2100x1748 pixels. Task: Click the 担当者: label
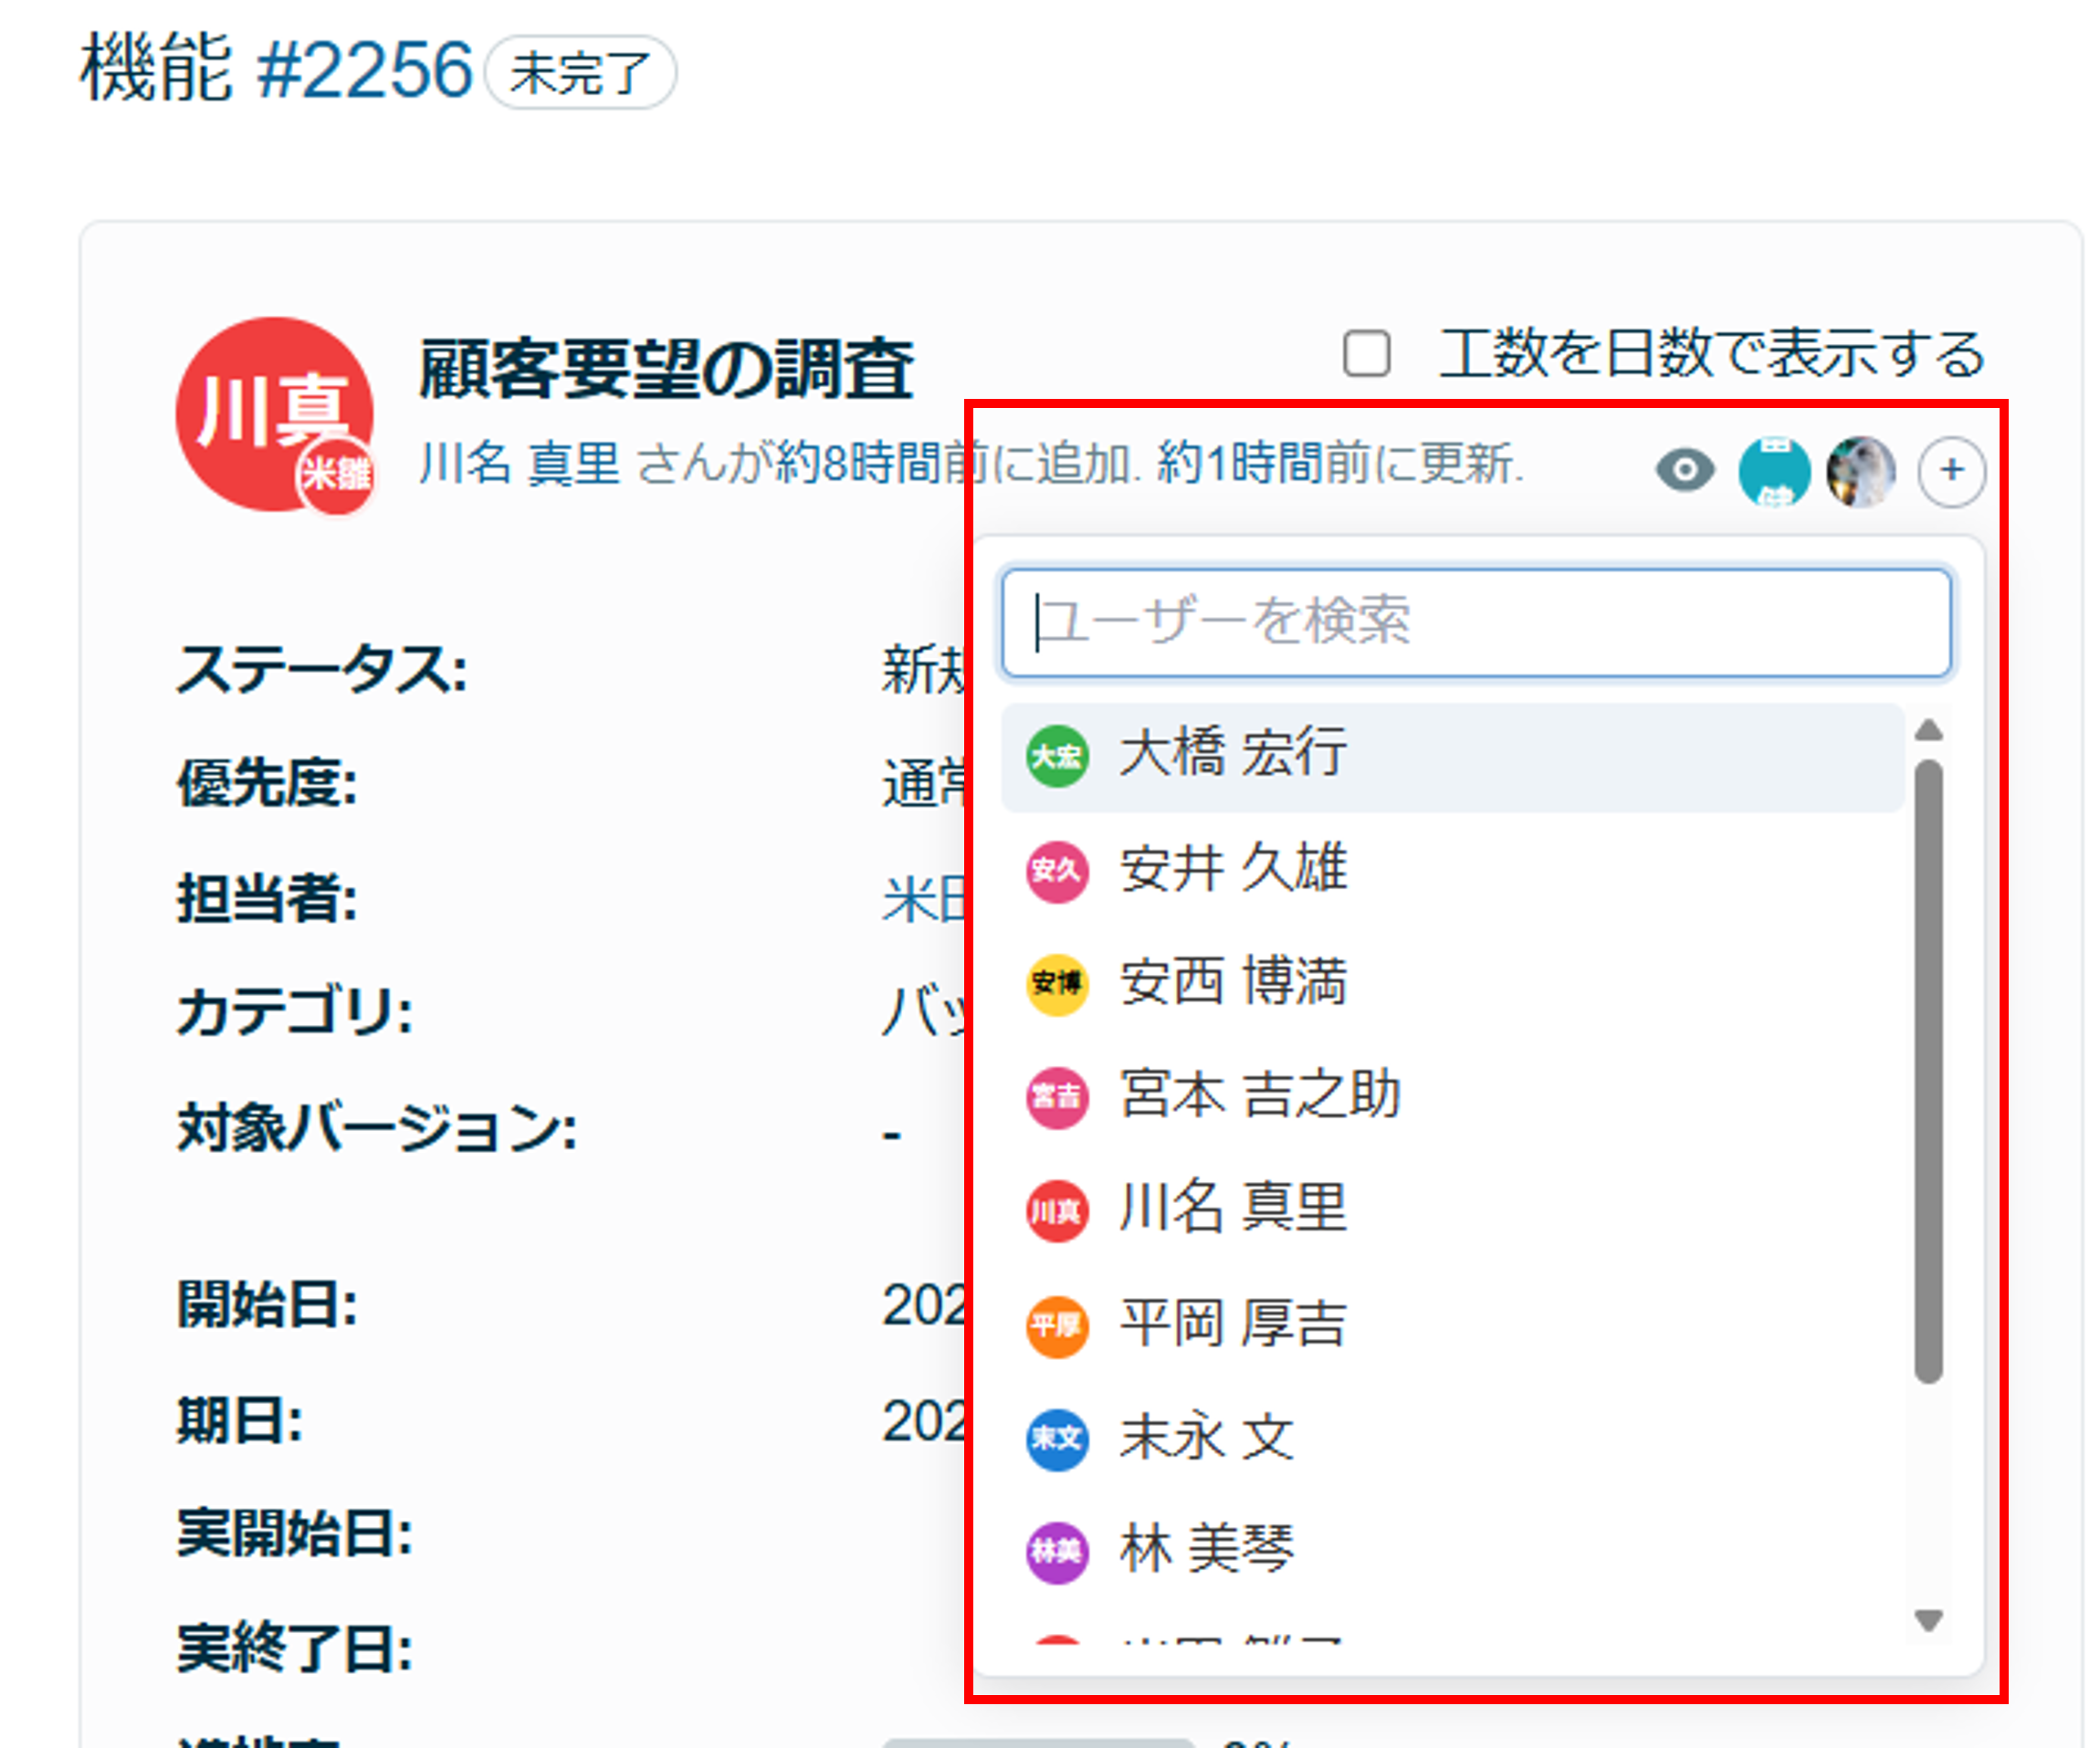pyautogui.click(x=267, y=898)
